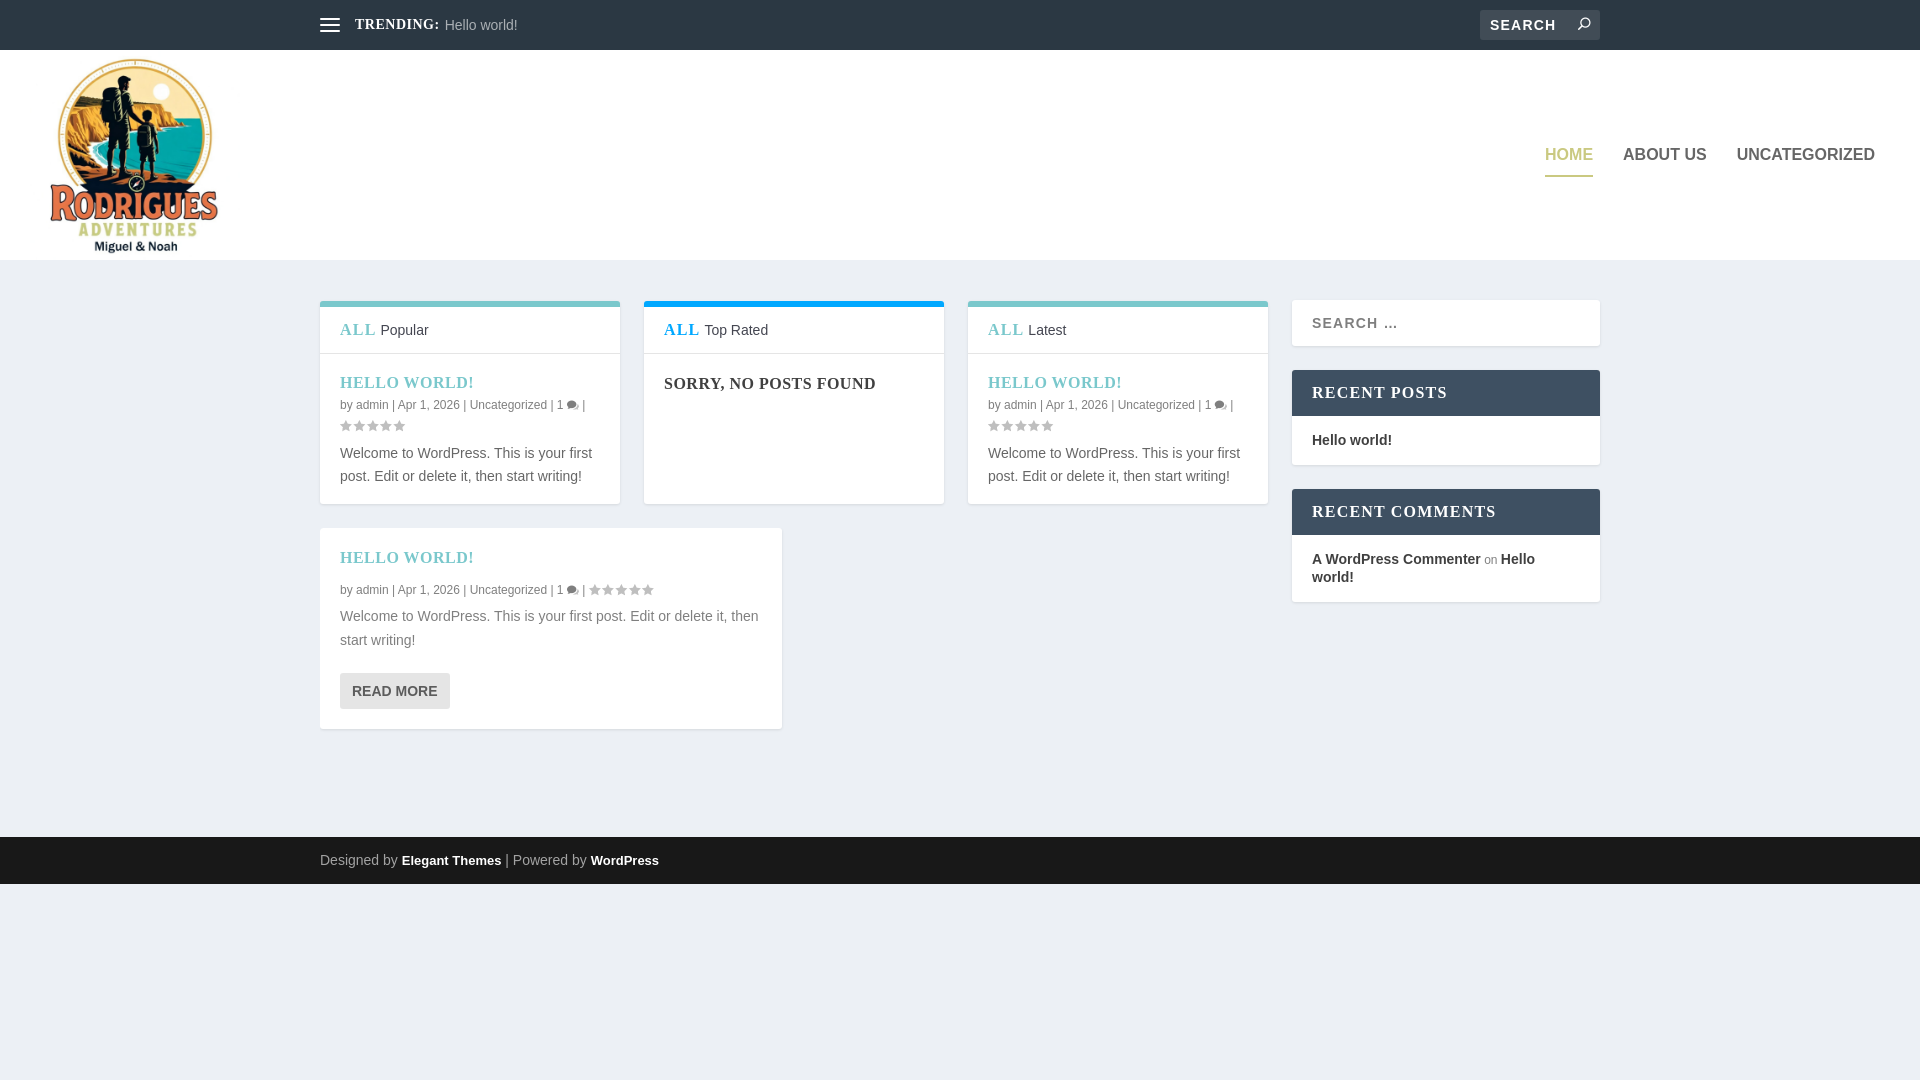Screen dimensions: 1920x1080
Task: Open the About Us menu item
Action: coord(1664,155)
